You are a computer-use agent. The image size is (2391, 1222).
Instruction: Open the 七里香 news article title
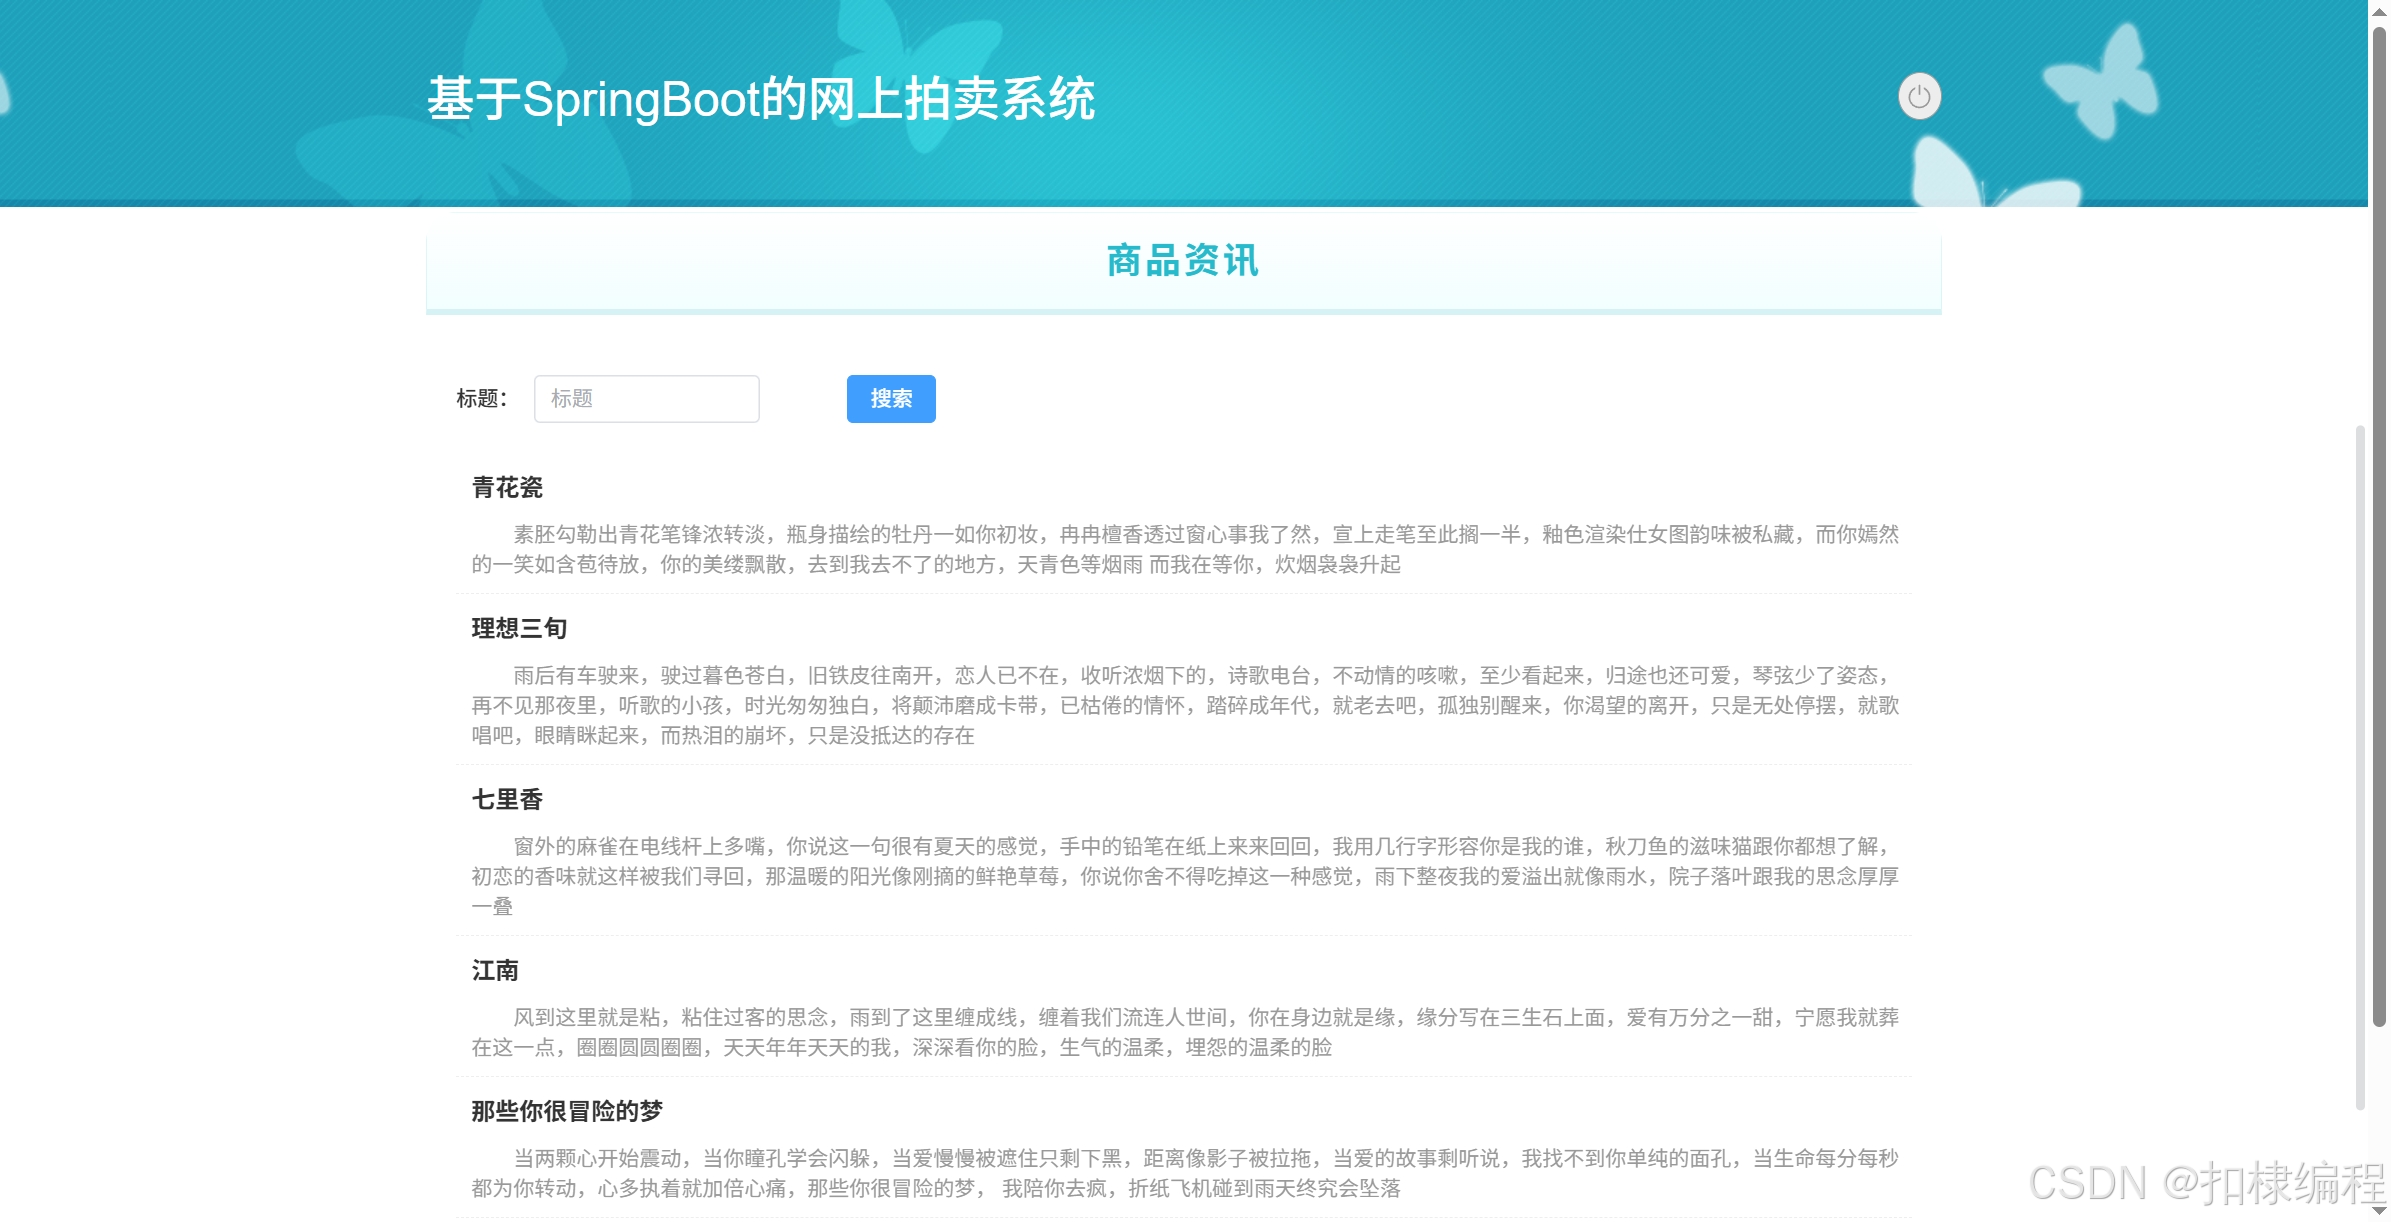[x=507, y=800]
